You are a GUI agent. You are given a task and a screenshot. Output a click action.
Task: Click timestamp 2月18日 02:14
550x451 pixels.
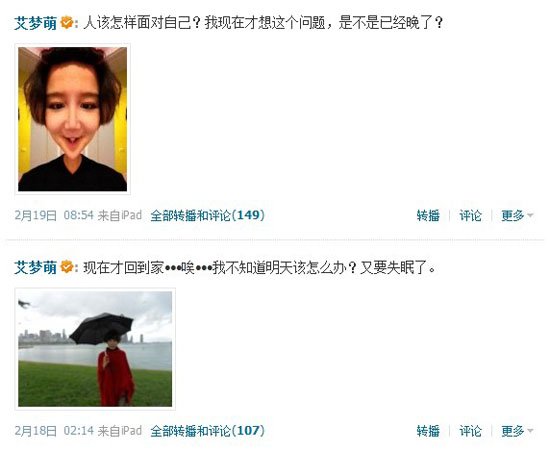(54, 431)
